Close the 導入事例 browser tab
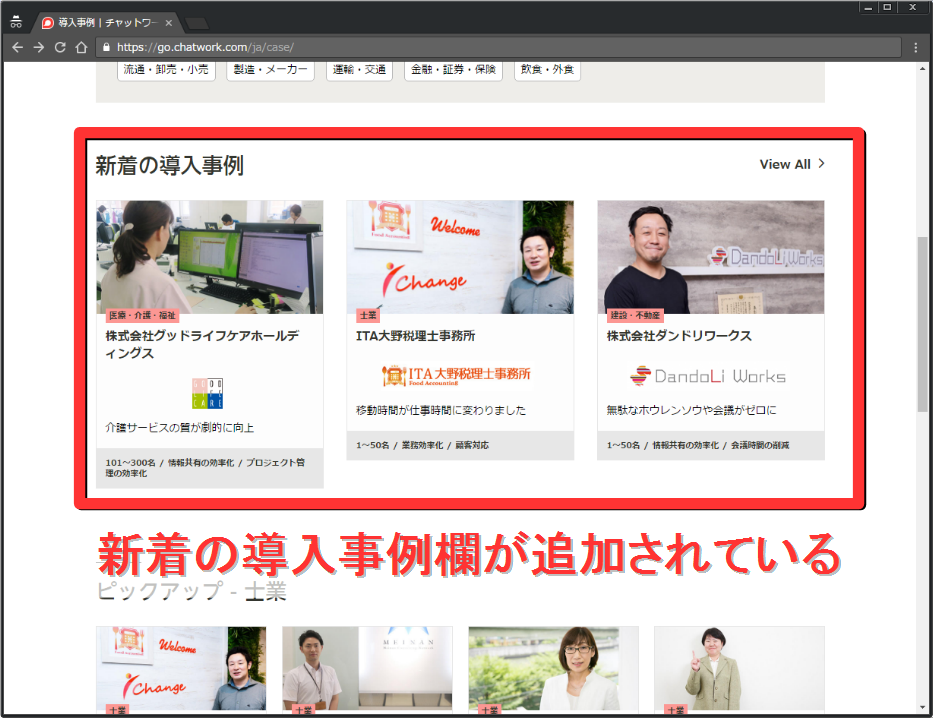 click(169, 23)
